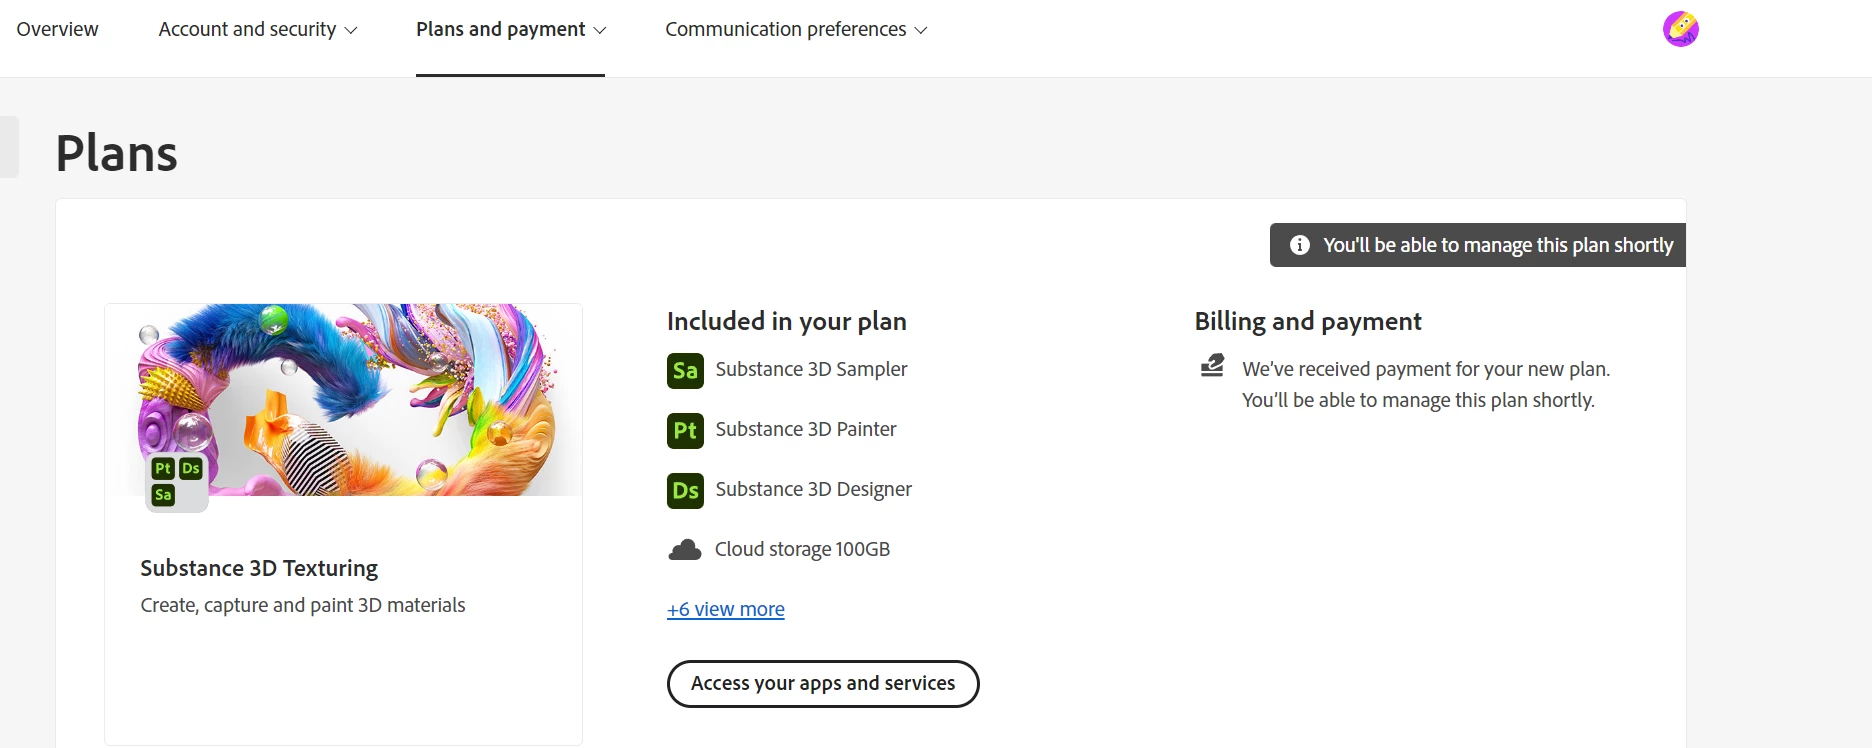Viewport: 1872px width, 748px height.
Task: Click the Cloud storage 100GB text
Action: click(x=802, y=549)
